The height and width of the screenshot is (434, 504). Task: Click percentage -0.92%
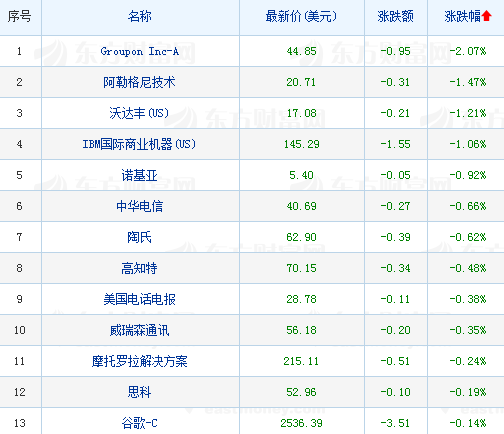[x=468, y=175]
